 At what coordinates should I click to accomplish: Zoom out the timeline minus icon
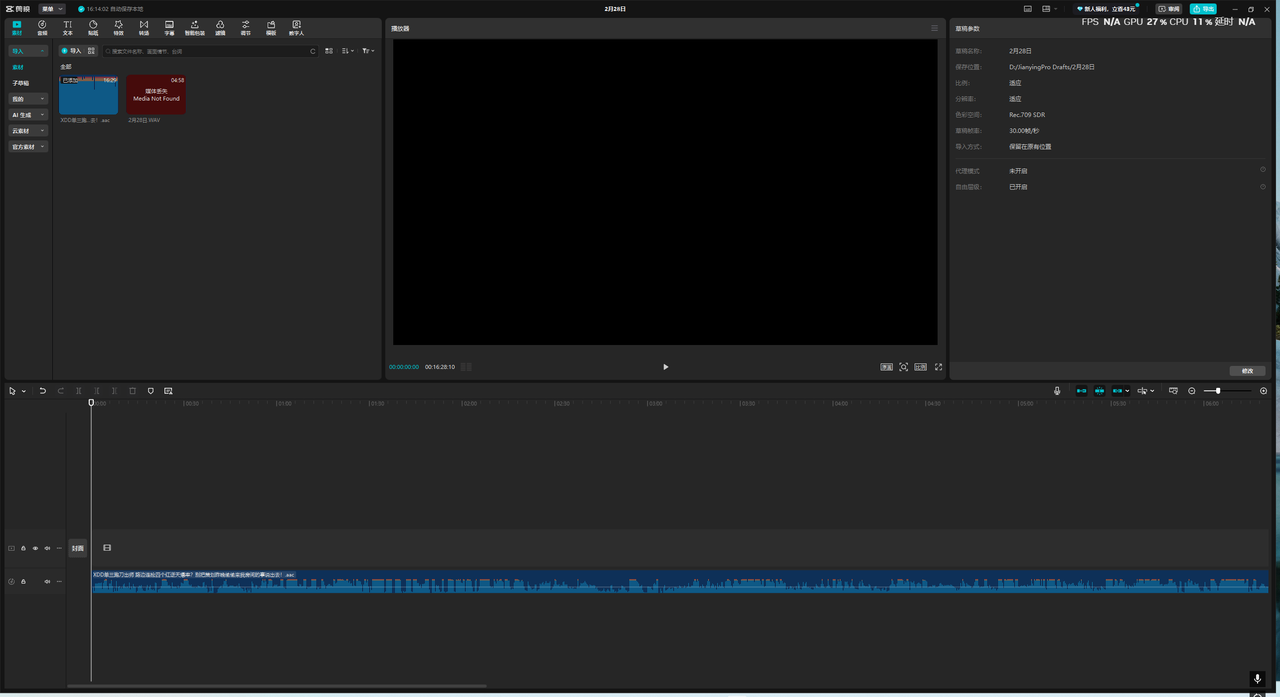[1192, 391]
